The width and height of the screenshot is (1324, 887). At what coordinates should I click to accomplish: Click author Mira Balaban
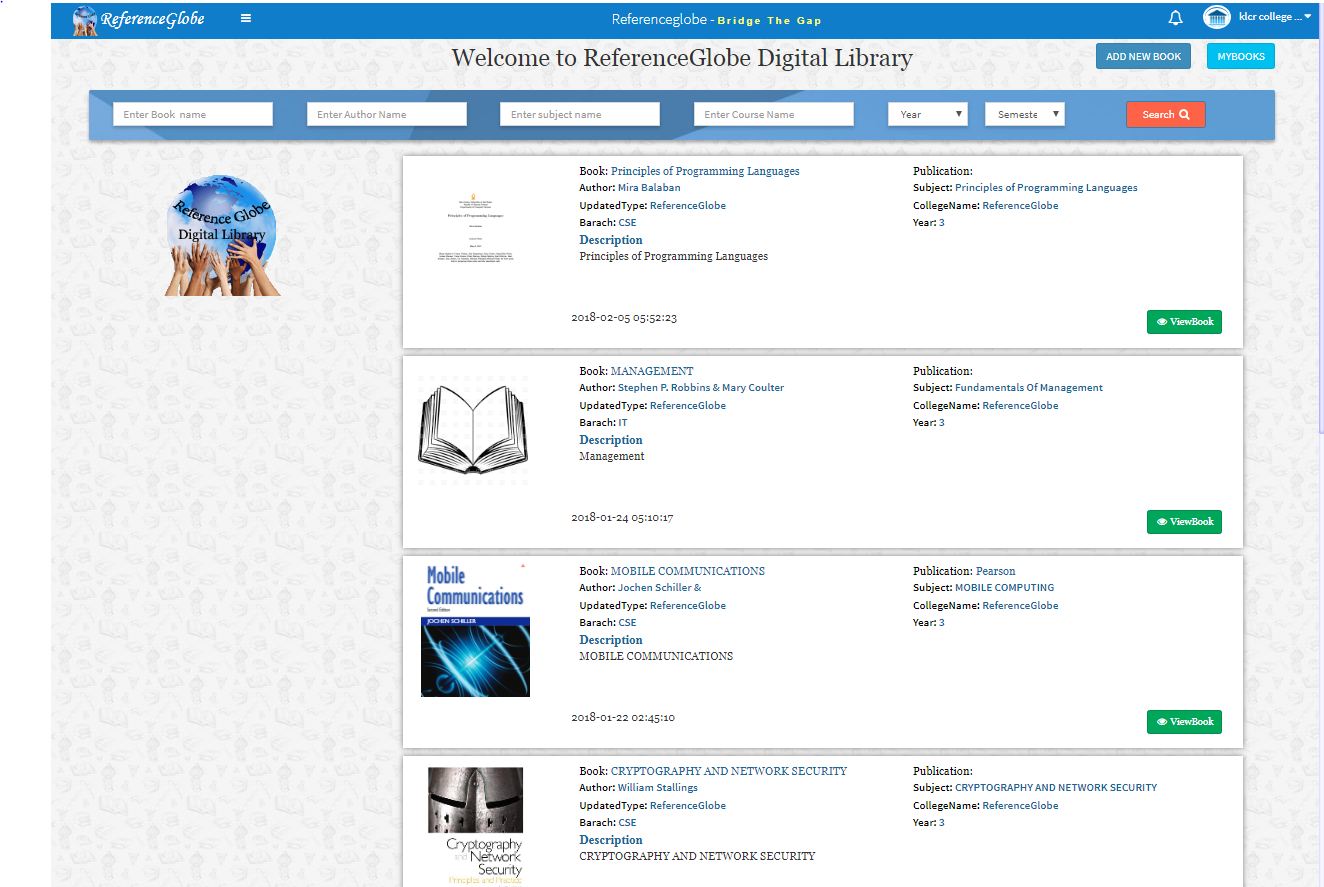(649, 188)
